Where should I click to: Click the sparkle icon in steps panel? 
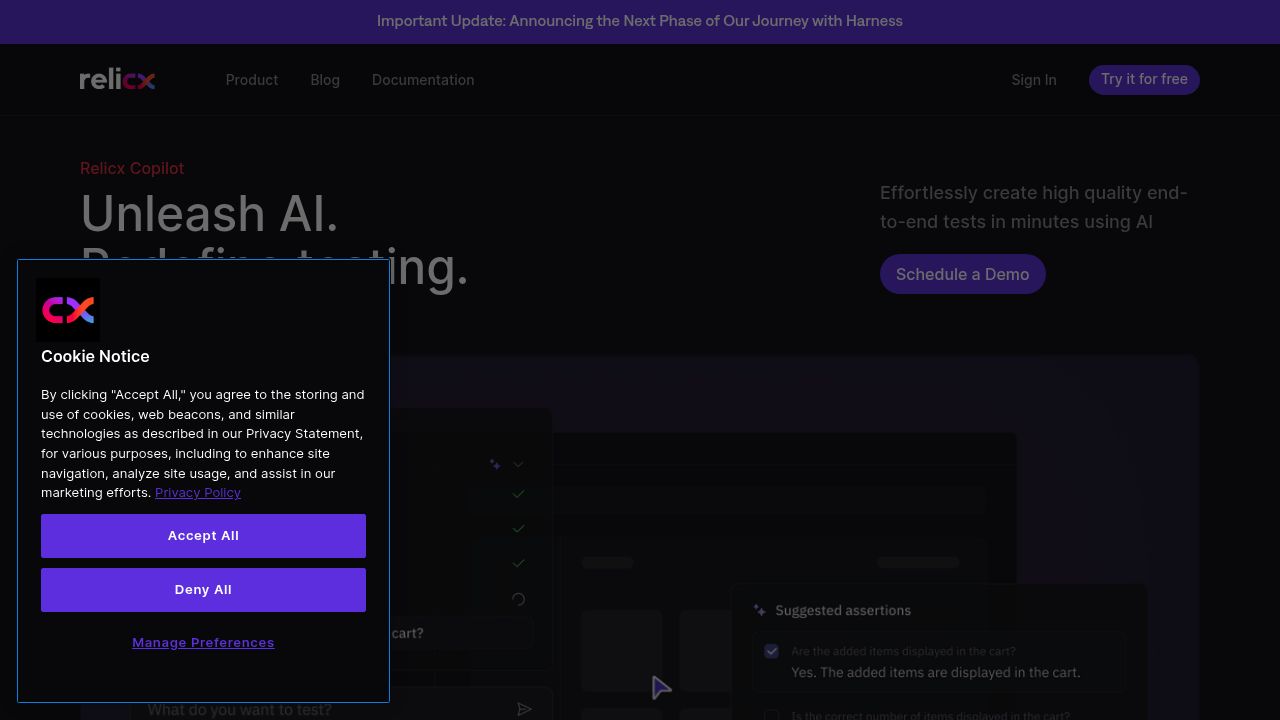[495, 464]
